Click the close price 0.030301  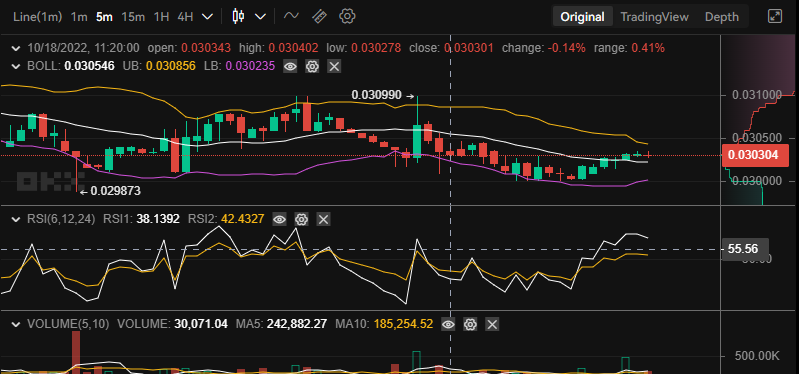[469, 49]
